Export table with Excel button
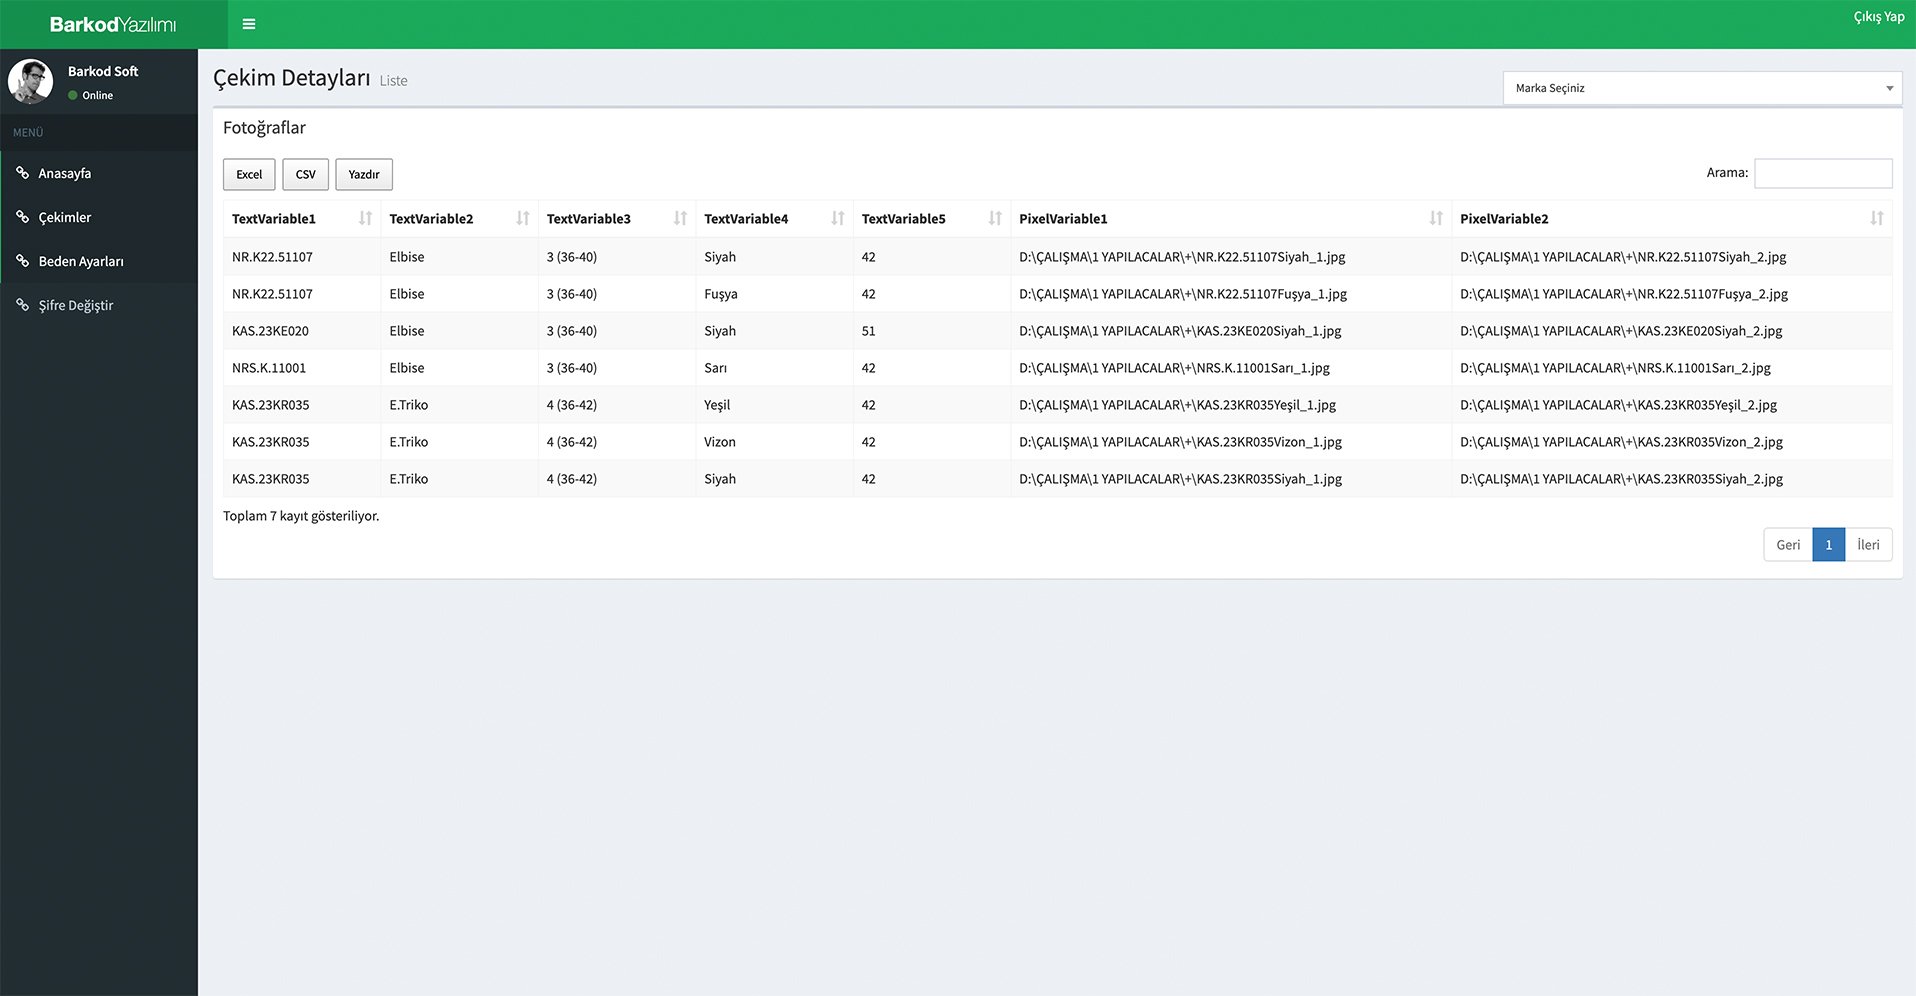Image resolution: width=1916 pixels, height=996 pixels. pos(249,174)
